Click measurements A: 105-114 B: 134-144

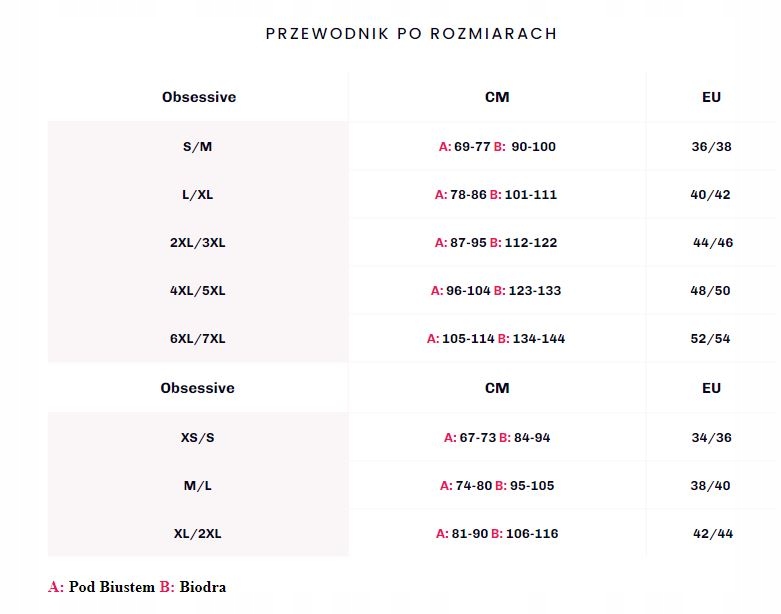click(496, 338)
